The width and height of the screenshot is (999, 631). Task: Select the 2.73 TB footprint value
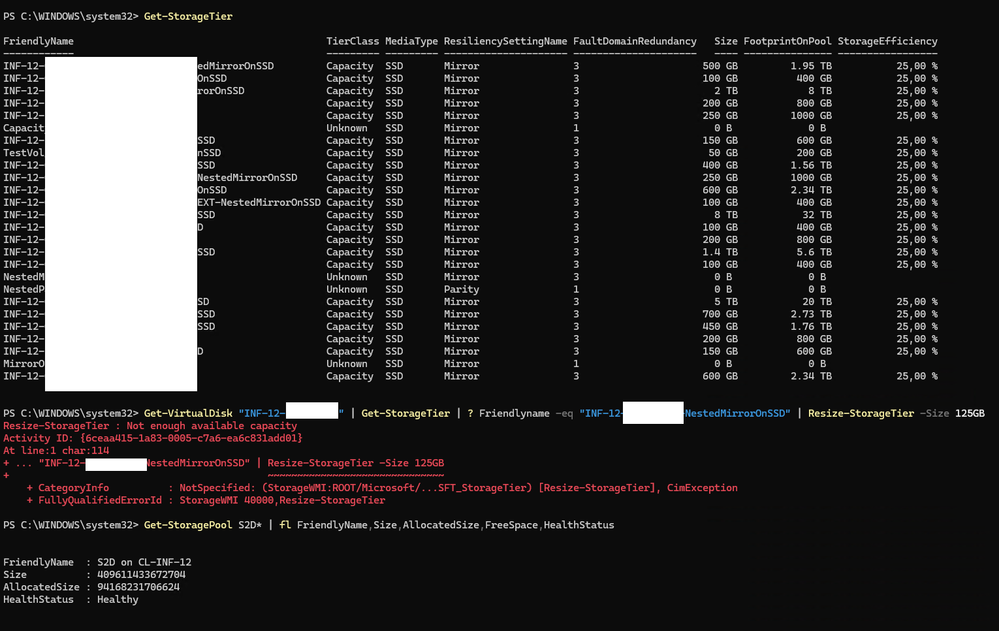(810, 314)
